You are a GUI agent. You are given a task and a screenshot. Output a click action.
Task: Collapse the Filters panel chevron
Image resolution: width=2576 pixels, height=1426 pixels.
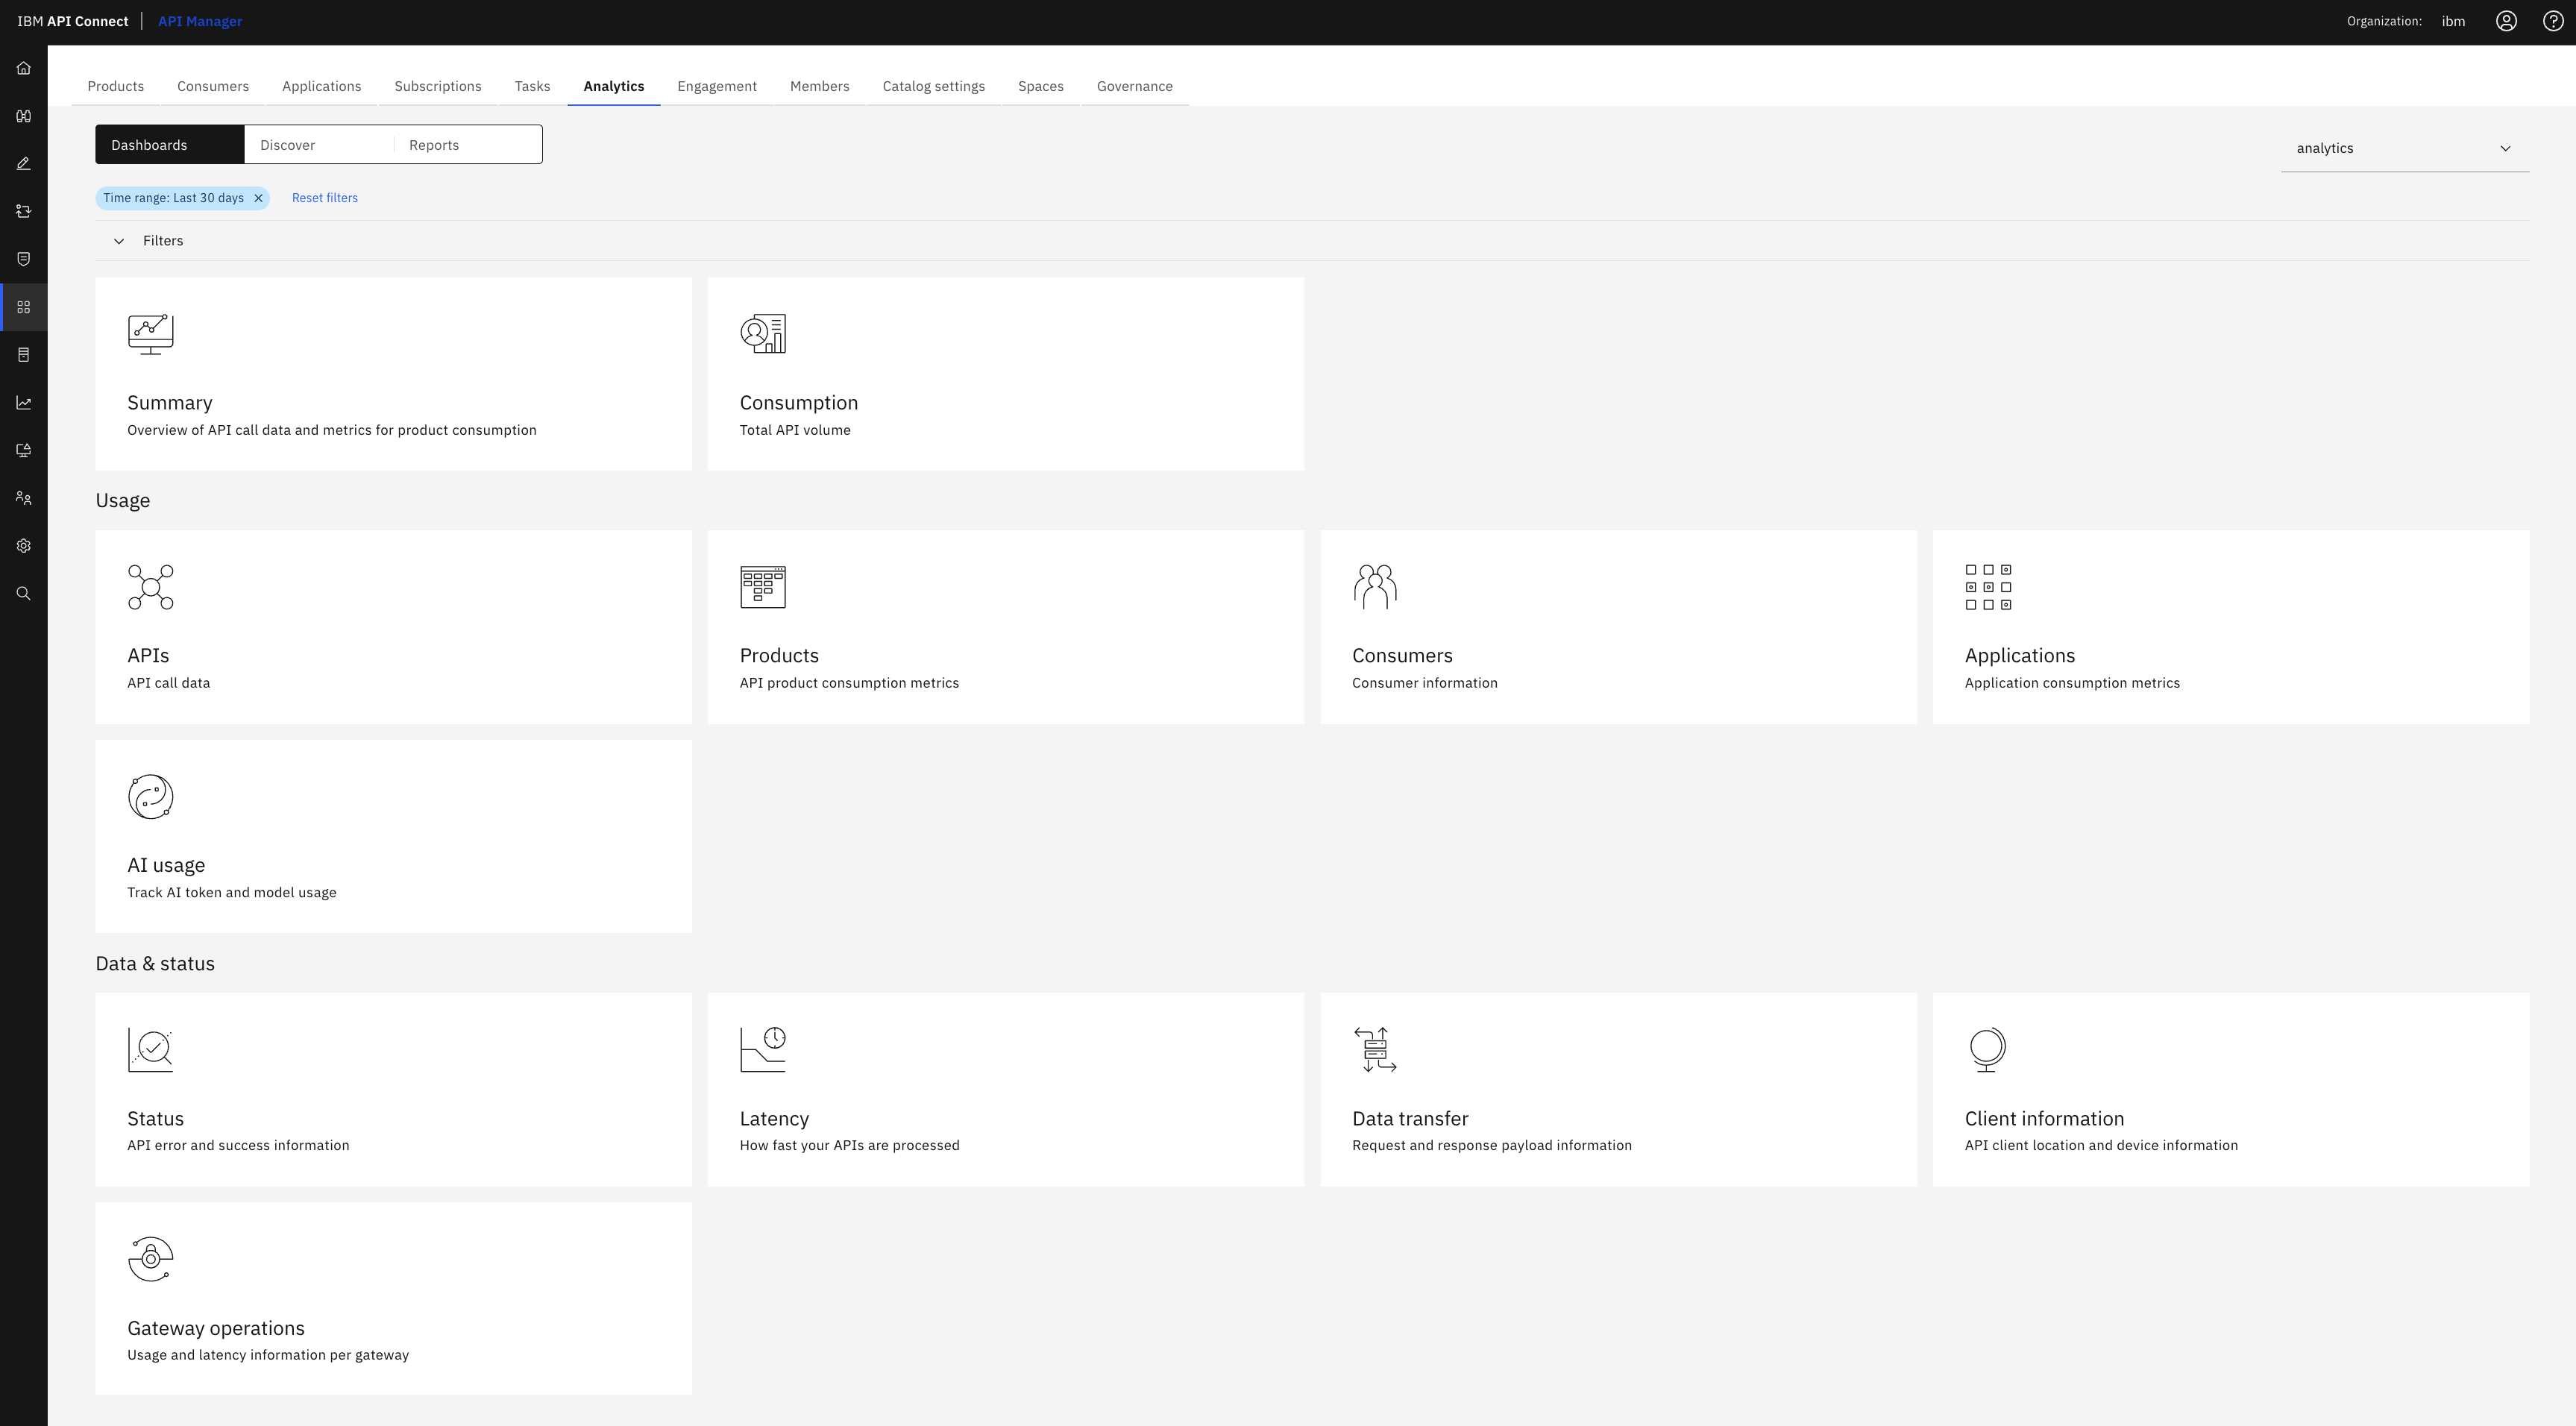click(x=119, y=240)
